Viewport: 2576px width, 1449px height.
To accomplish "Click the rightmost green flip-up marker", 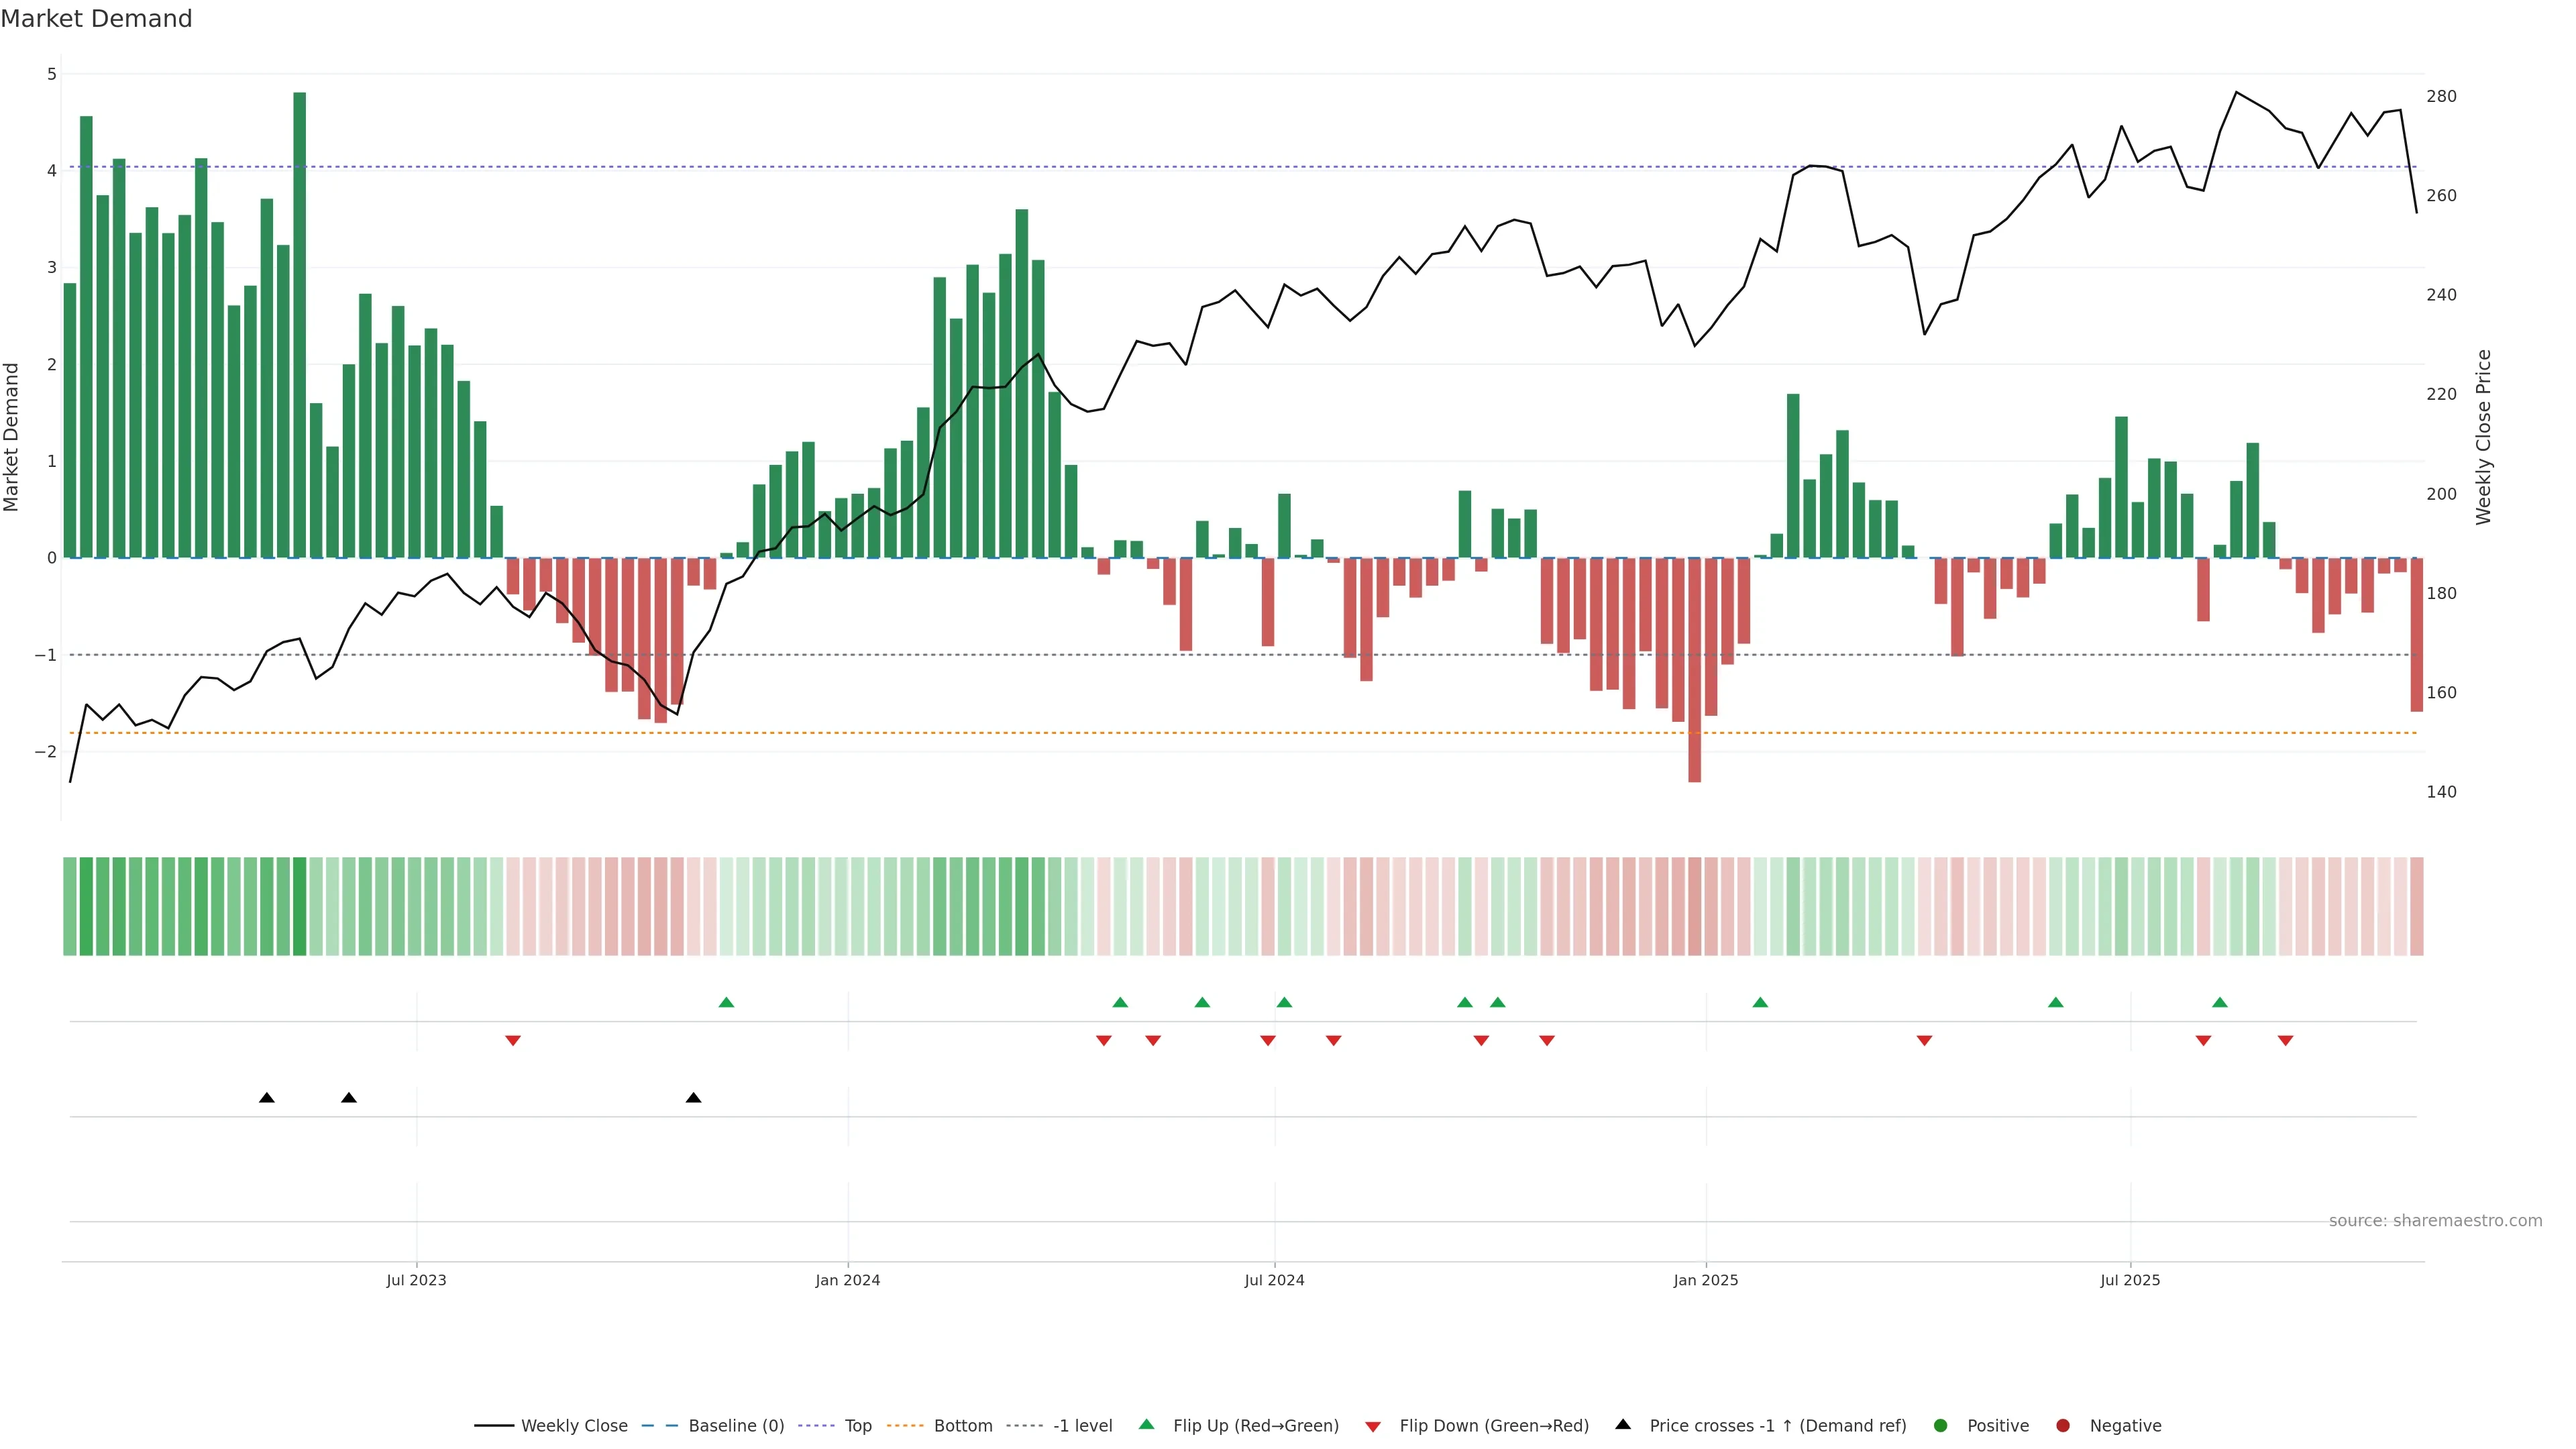I will 2220,1002.
